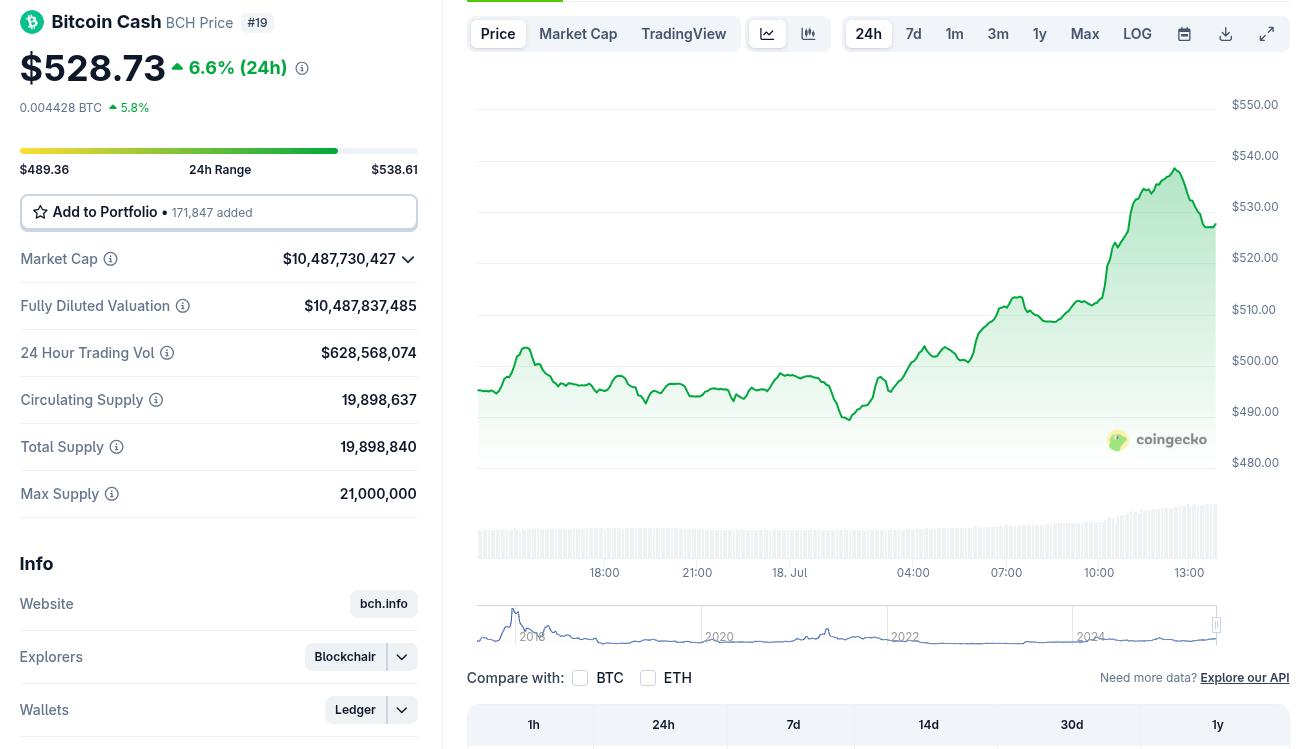Click the range handle on mini timeline

(1216, 625)
